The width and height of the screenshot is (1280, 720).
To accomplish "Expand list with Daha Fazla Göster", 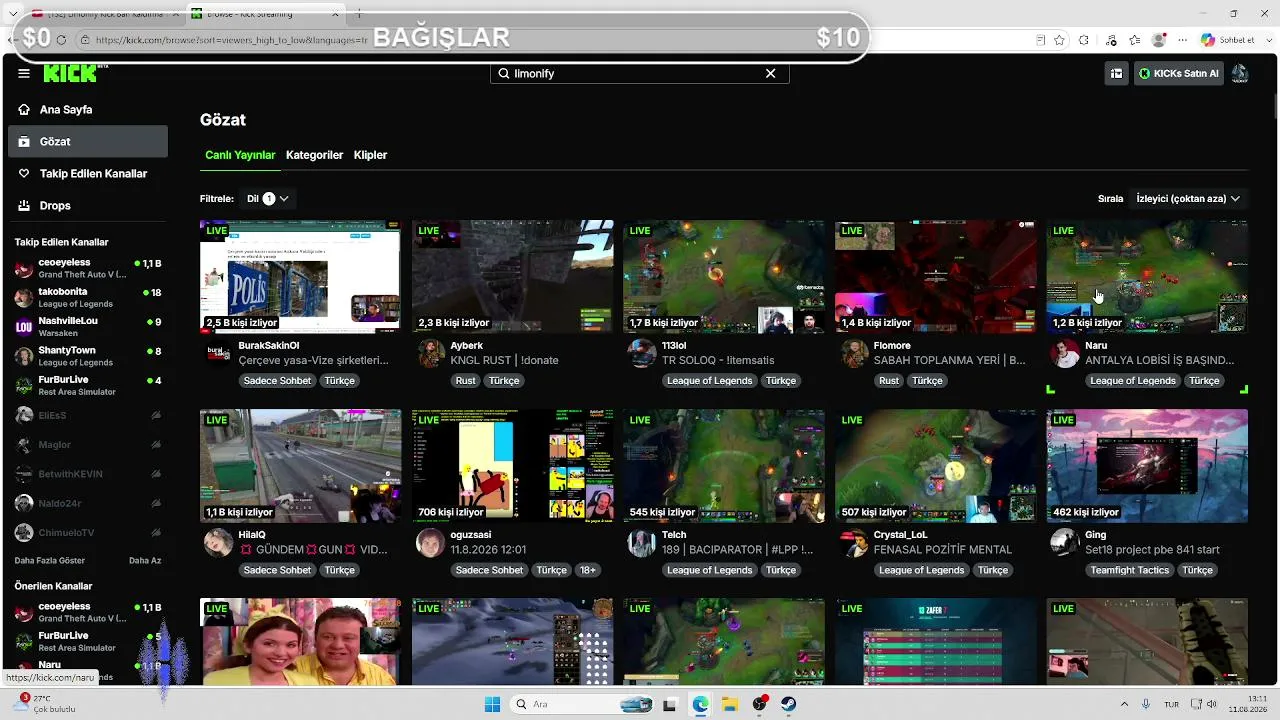I will click(50, 561).
